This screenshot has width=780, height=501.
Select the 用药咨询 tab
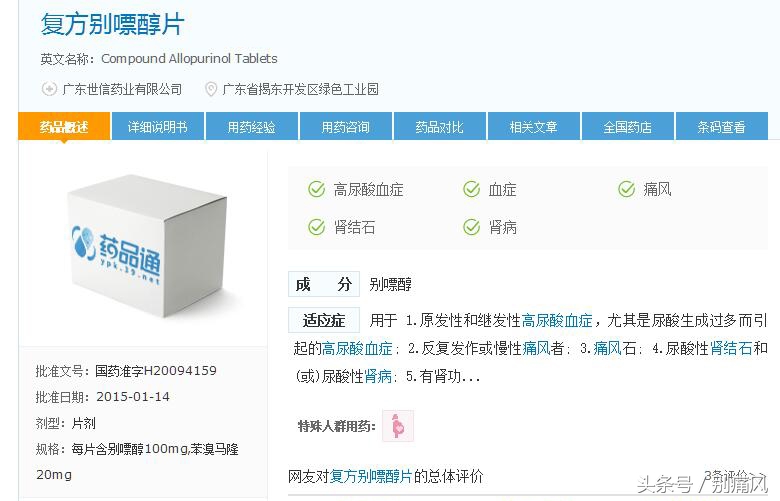(x=346, y=126)
